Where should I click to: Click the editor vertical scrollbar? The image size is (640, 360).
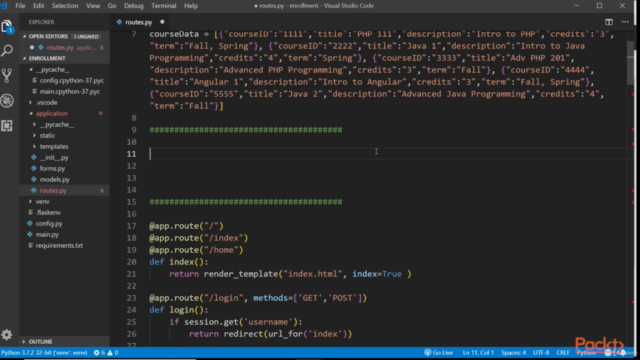(631, 63)
